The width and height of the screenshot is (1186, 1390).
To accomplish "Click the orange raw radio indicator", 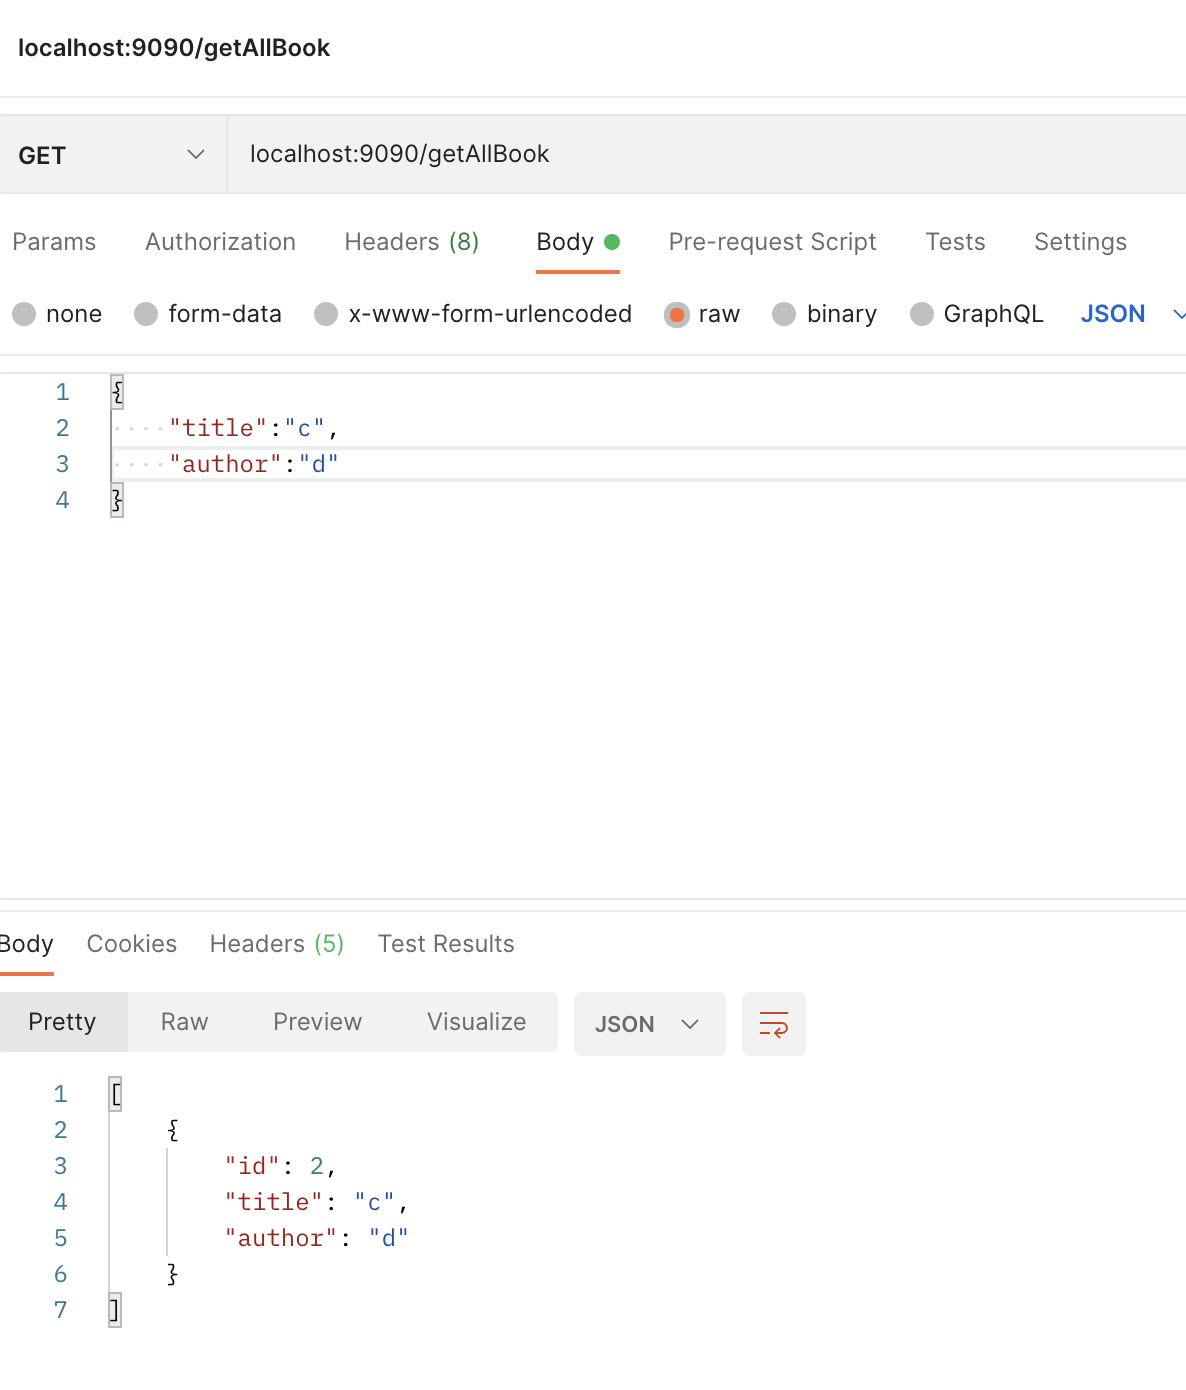I will coord(677,314).
